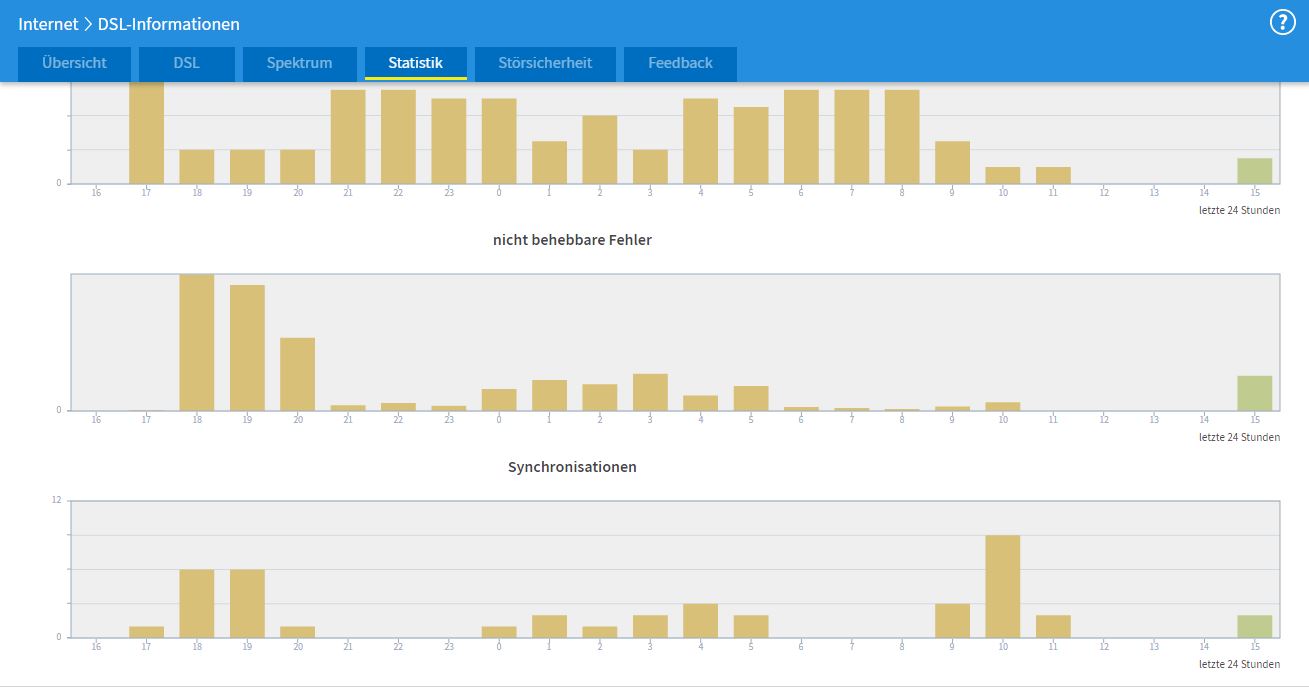Click hour 22 bar in top chart

coord(398,137)
